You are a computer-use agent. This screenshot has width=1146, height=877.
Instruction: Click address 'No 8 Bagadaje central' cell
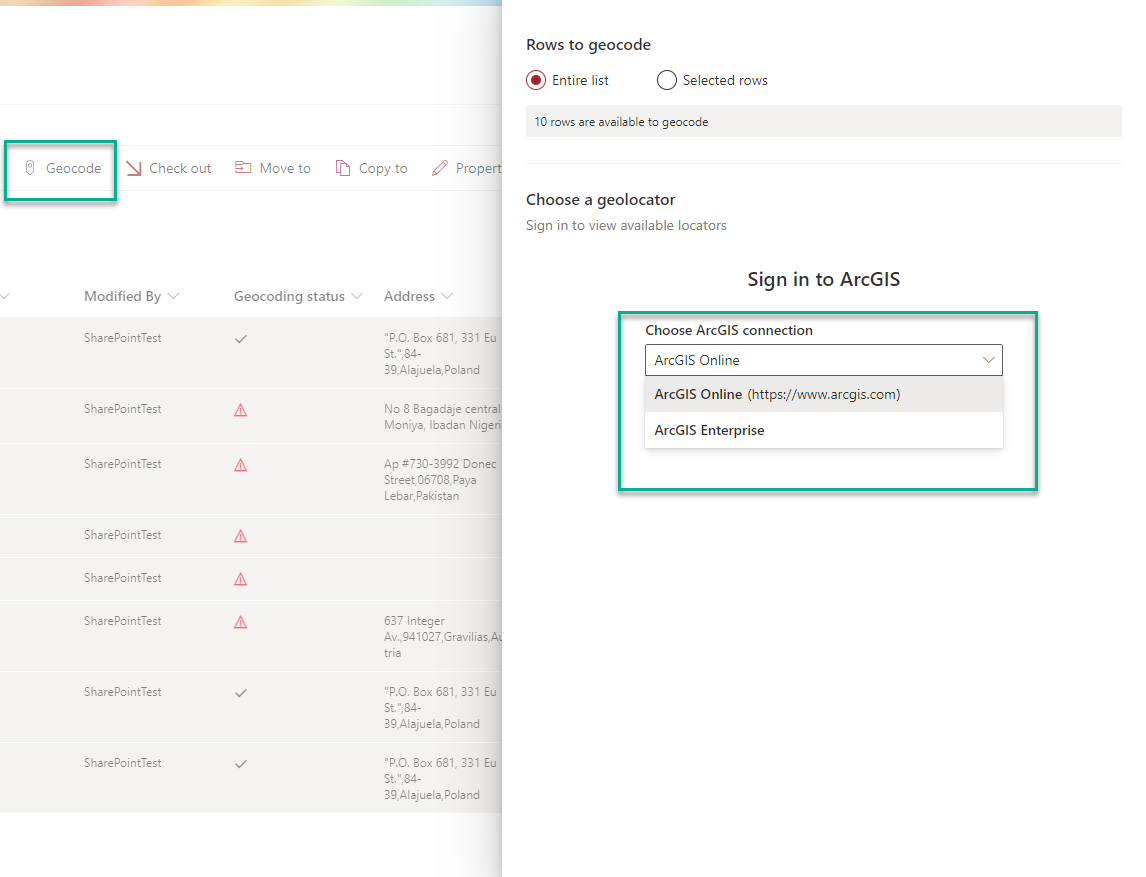click(443, 417)
